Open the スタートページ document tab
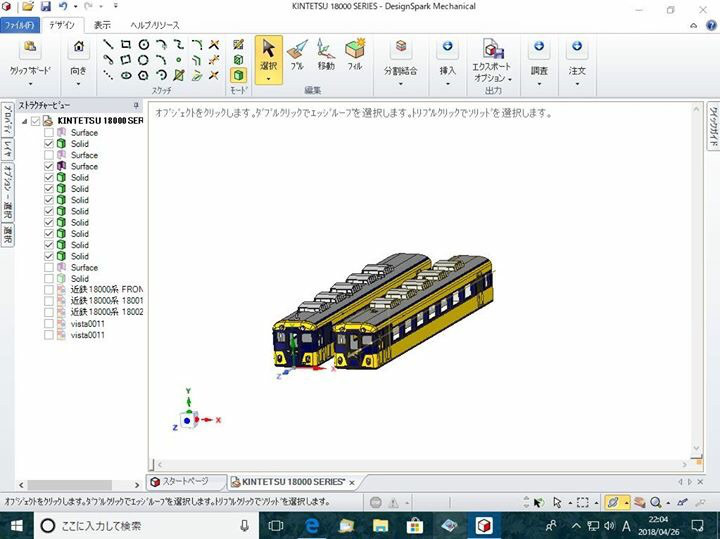Screen dimensions: 720x539 click(186, 482)
